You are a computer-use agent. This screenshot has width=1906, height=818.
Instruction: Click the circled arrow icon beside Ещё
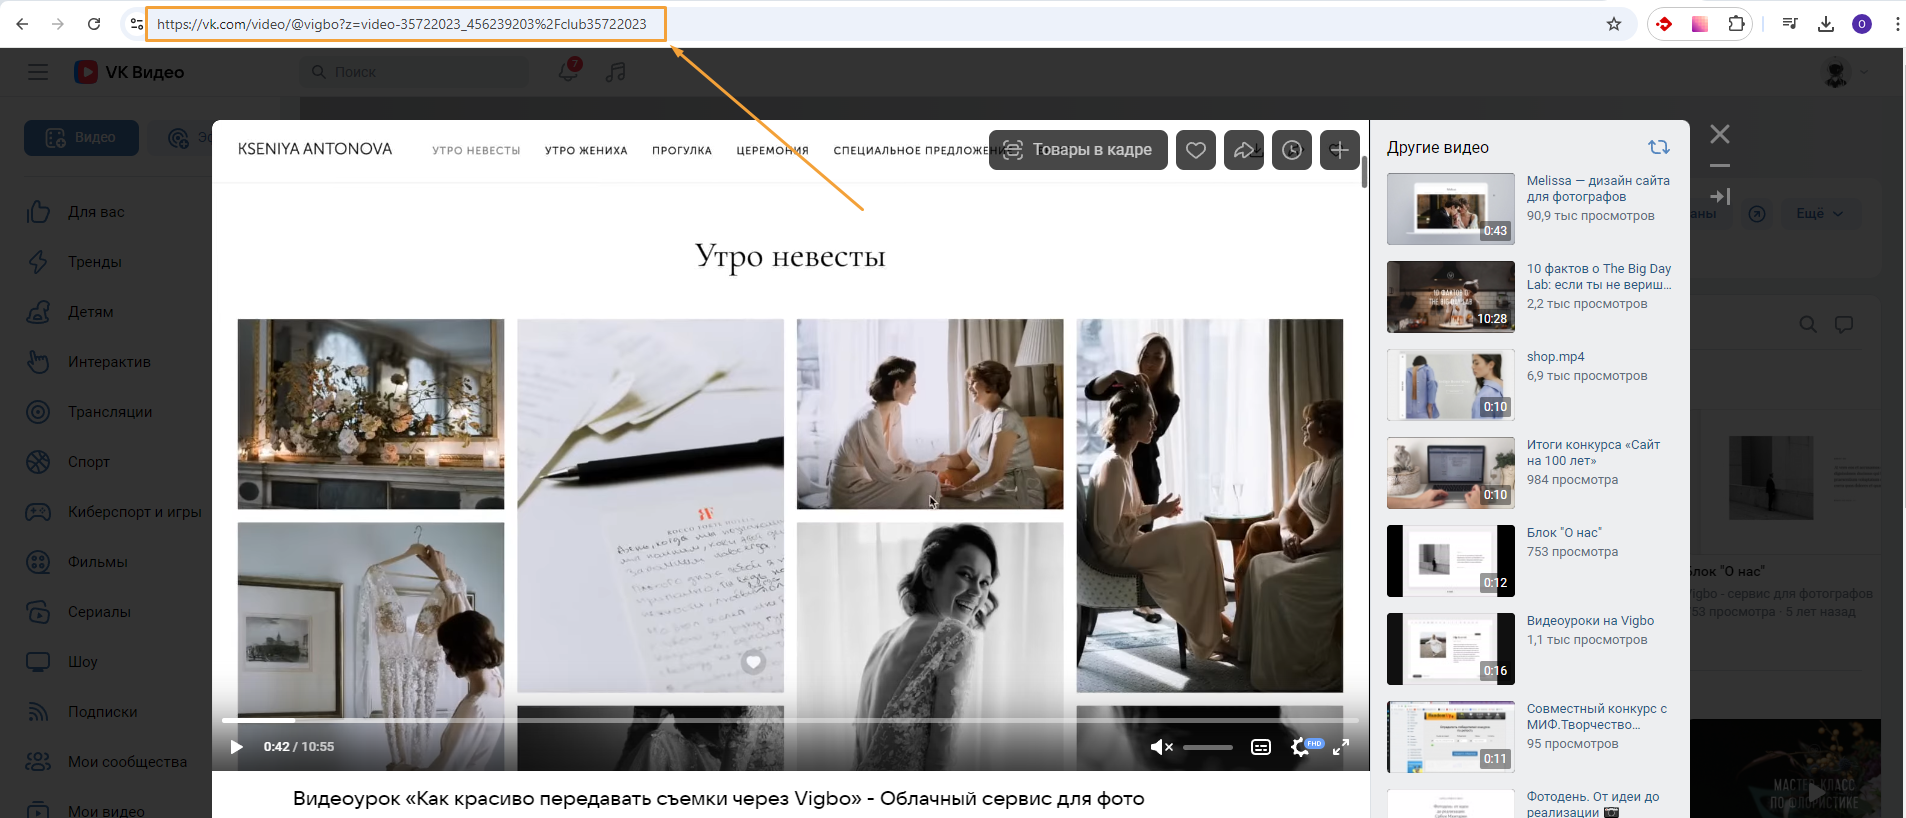(x=1757, y=213)
